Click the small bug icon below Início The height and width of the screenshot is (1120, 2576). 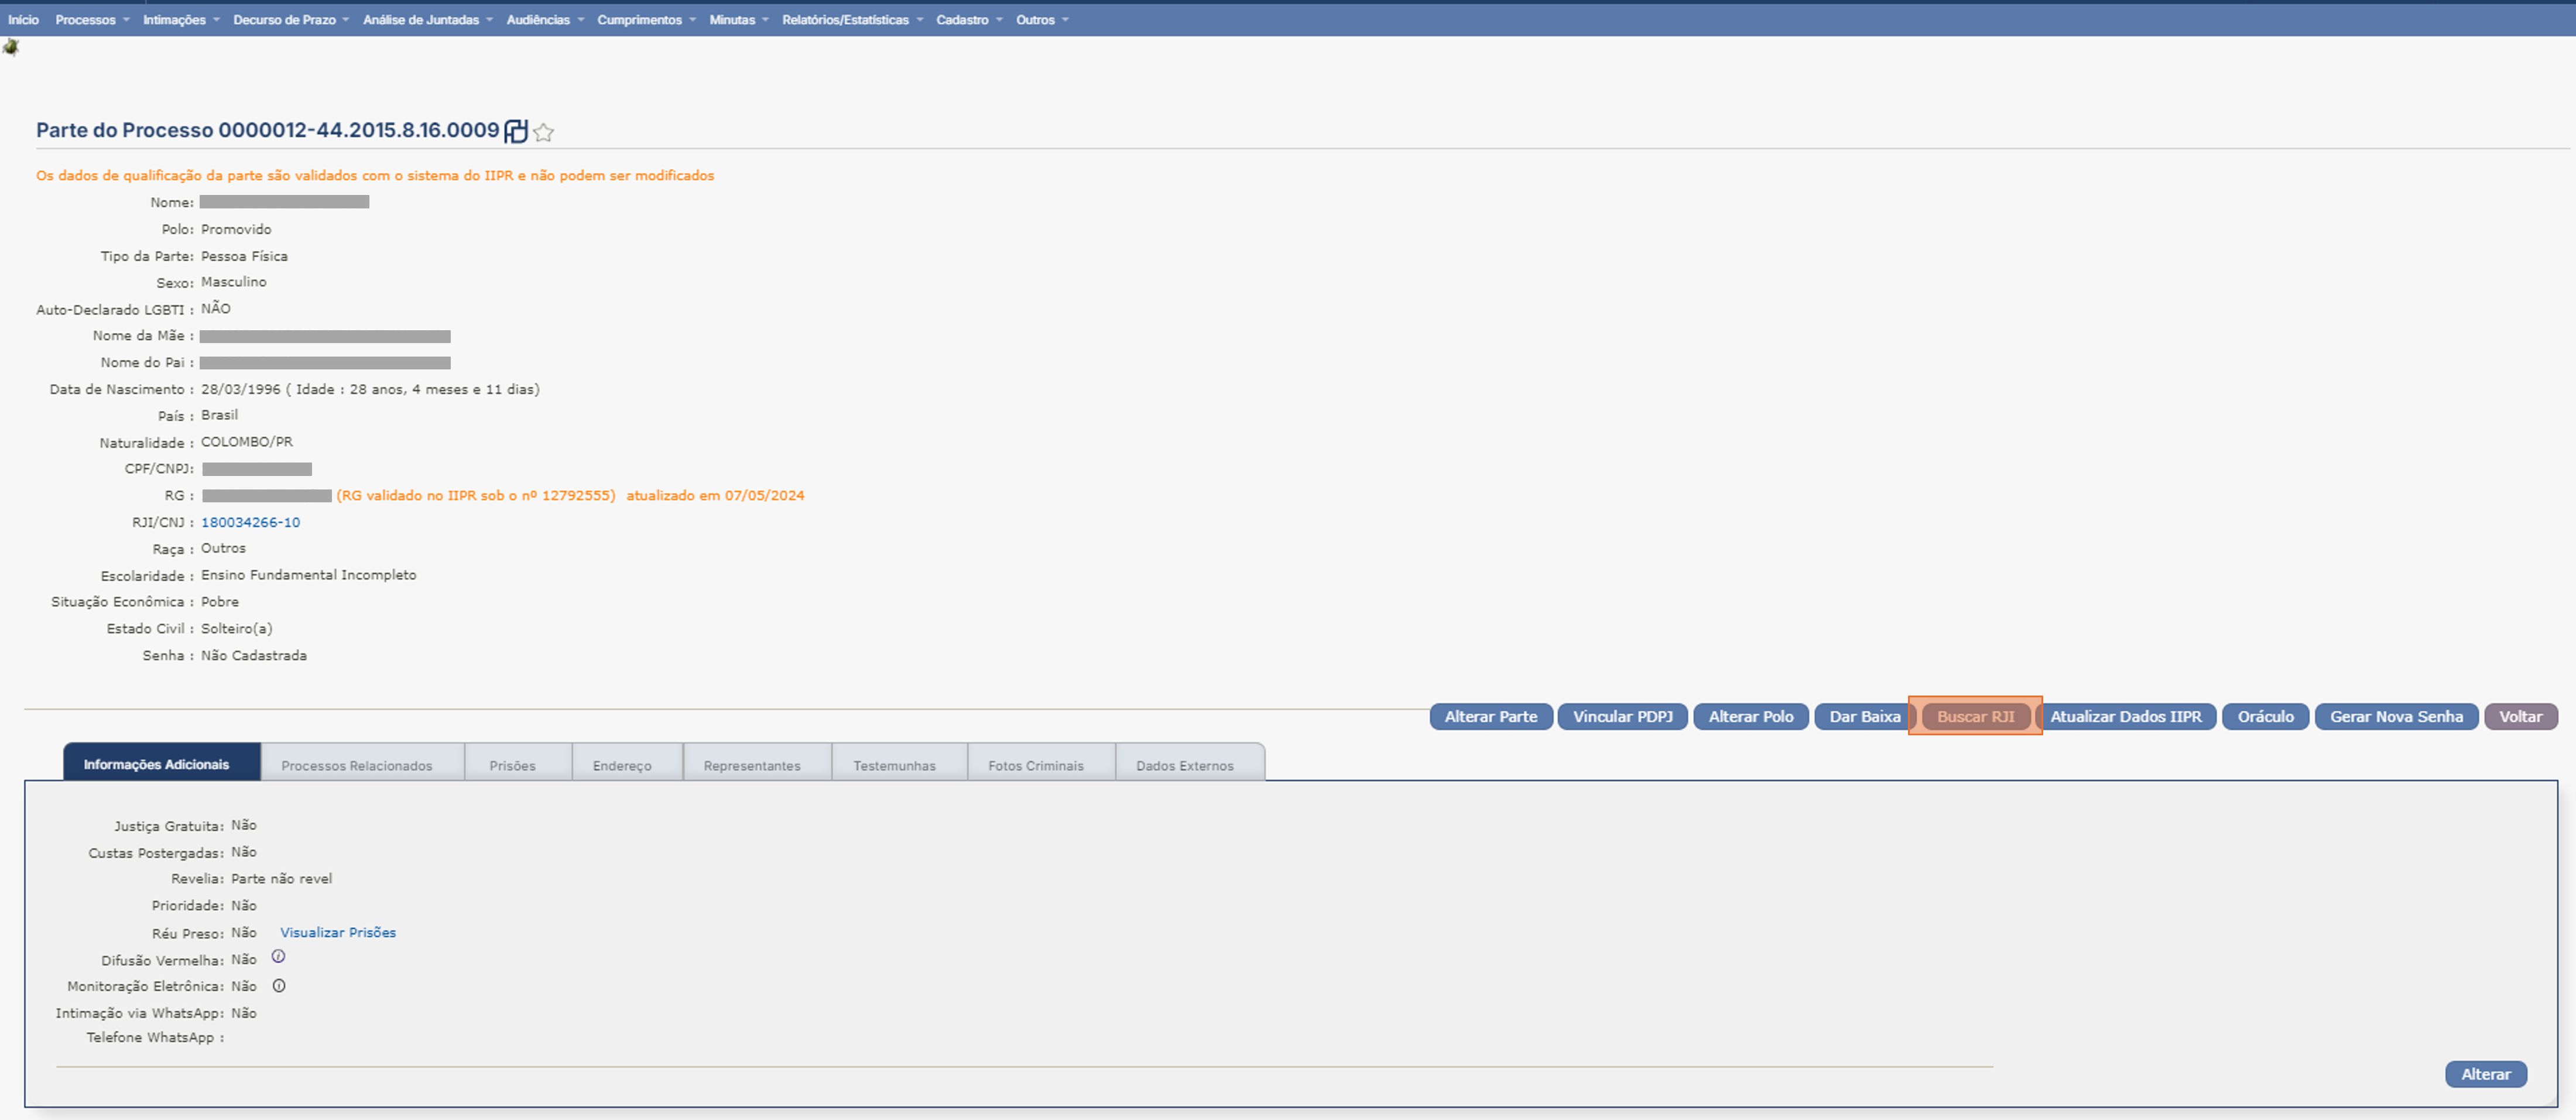[x=11, y=47]
